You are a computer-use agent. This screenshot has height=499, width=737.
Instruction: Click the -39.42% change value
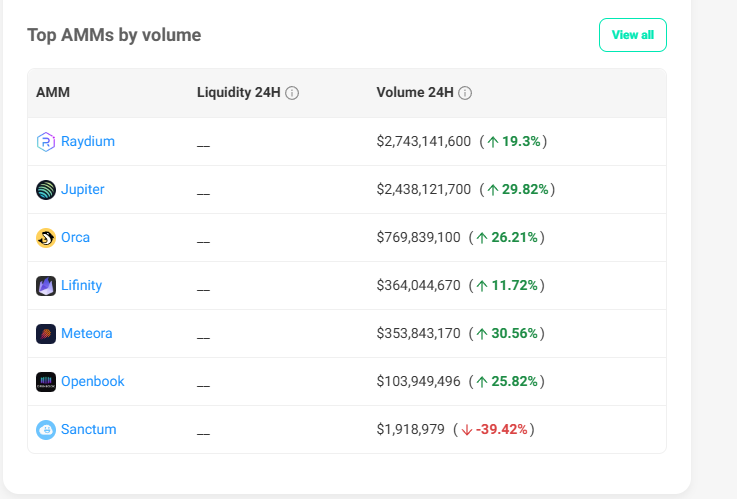pos(502,429)
